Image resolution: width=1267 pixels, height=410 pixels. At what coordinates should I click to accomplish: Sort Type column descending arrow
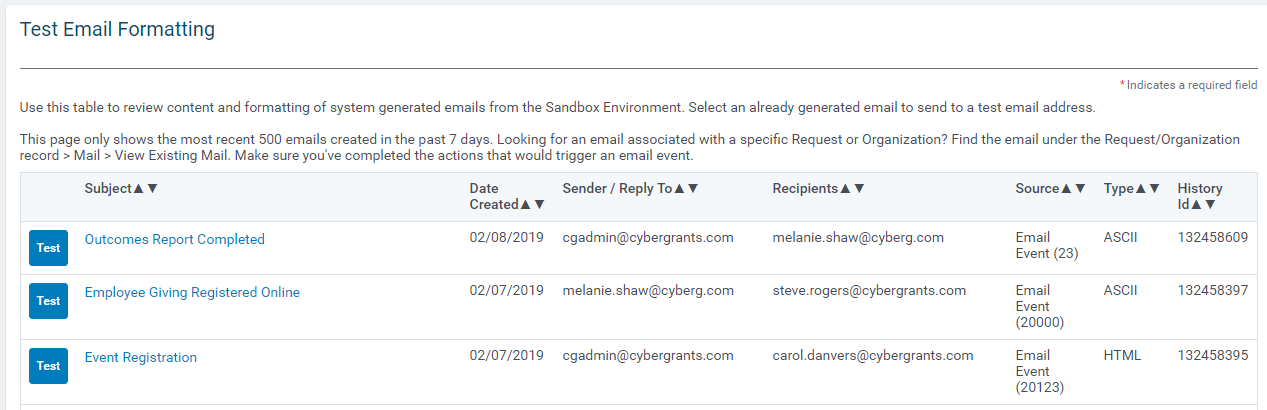(x=1154, y=188)
